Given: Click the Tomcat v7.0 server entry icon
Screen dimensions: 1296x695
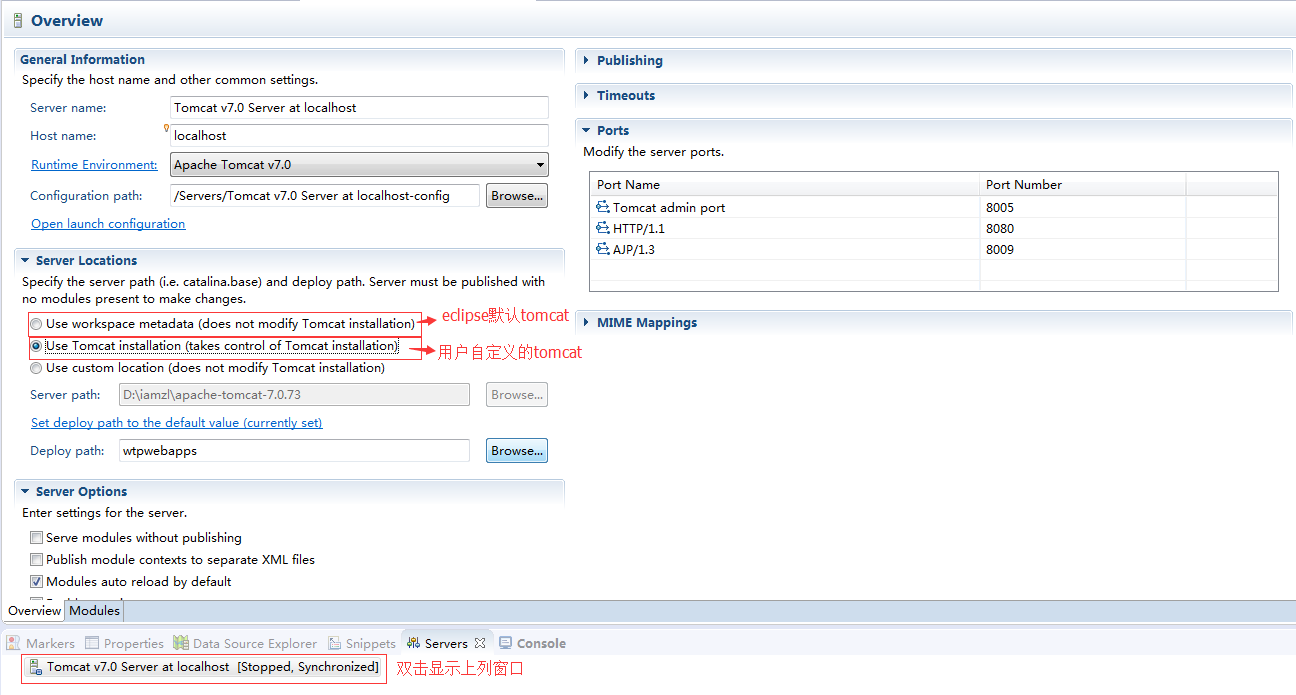Looking at the screenshot, I should pos(35,667).
